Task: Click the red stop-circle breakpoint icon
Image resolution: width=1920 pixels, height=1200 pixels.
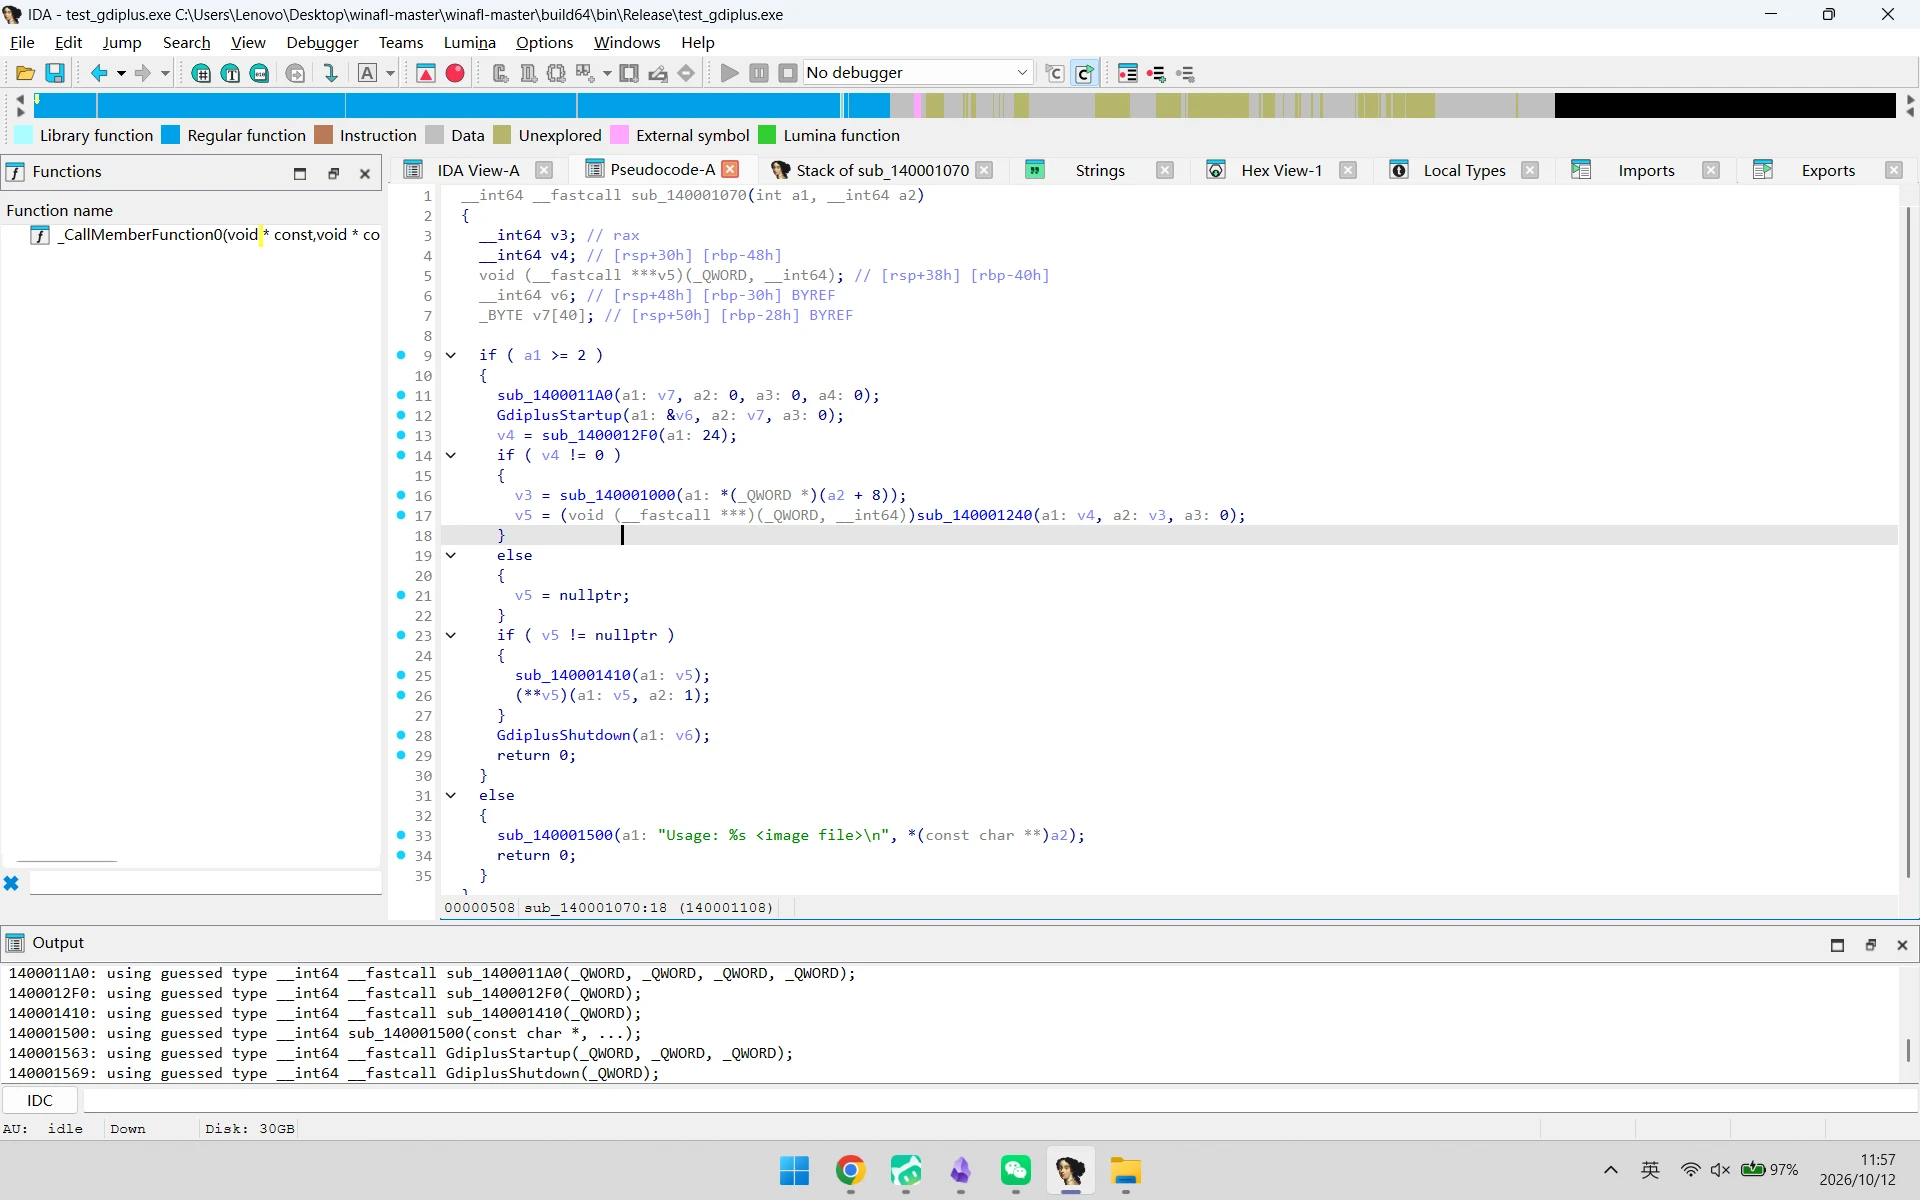Action: pos(455,73)
